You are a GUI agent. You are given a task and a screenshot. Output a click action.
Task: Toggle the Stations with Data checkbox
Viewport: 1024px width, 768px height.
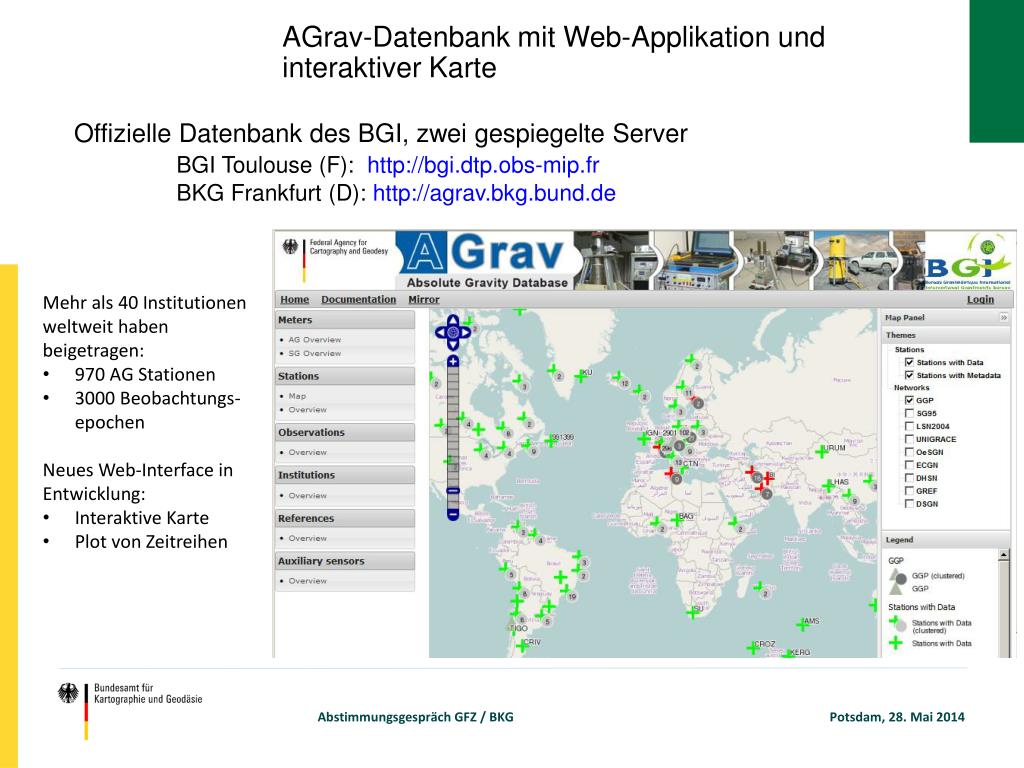(909, 362)
